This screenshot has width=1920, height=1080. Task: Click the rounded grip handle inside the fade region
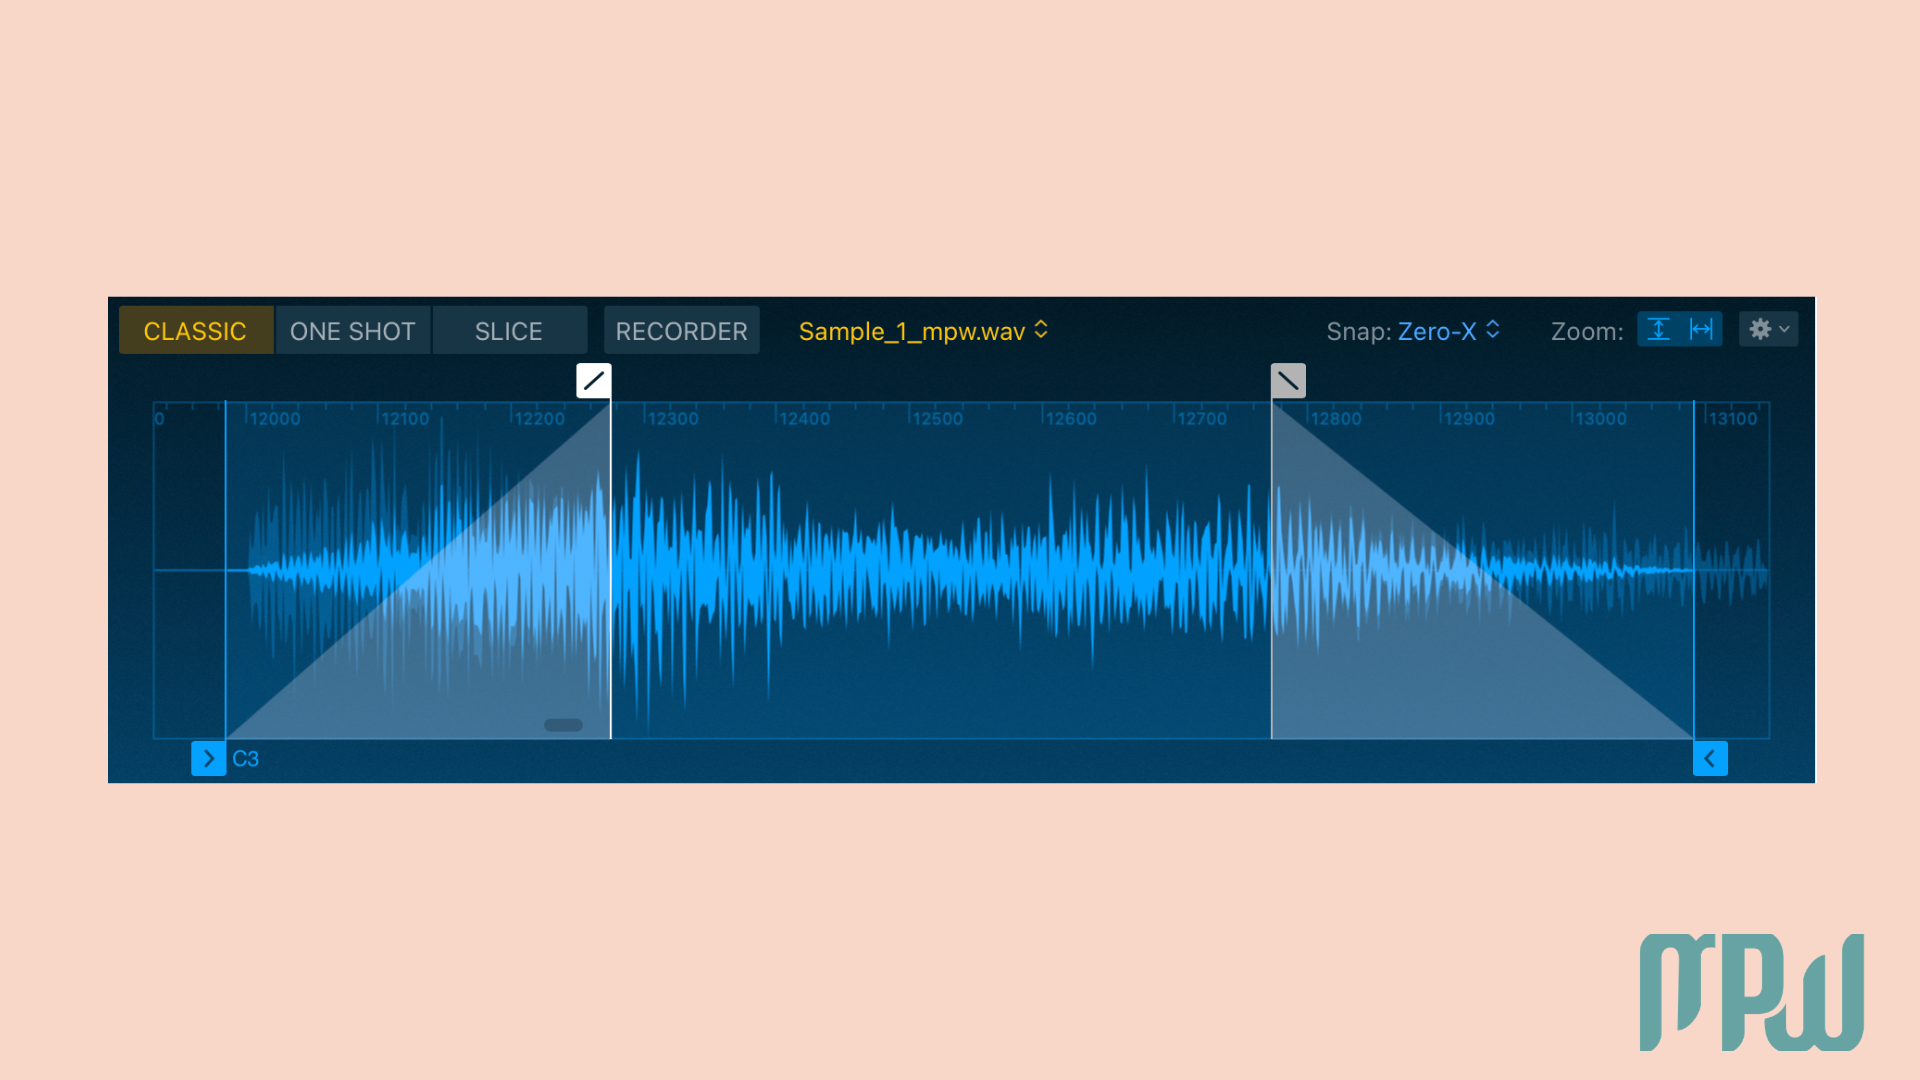(x=563, y=723)
